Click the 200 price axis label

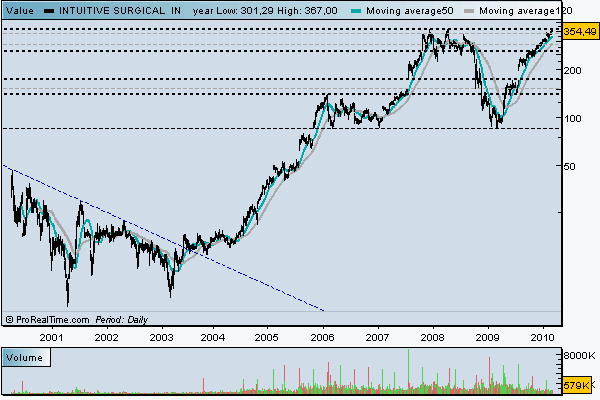pyautogui.click(x=573, y=70)
